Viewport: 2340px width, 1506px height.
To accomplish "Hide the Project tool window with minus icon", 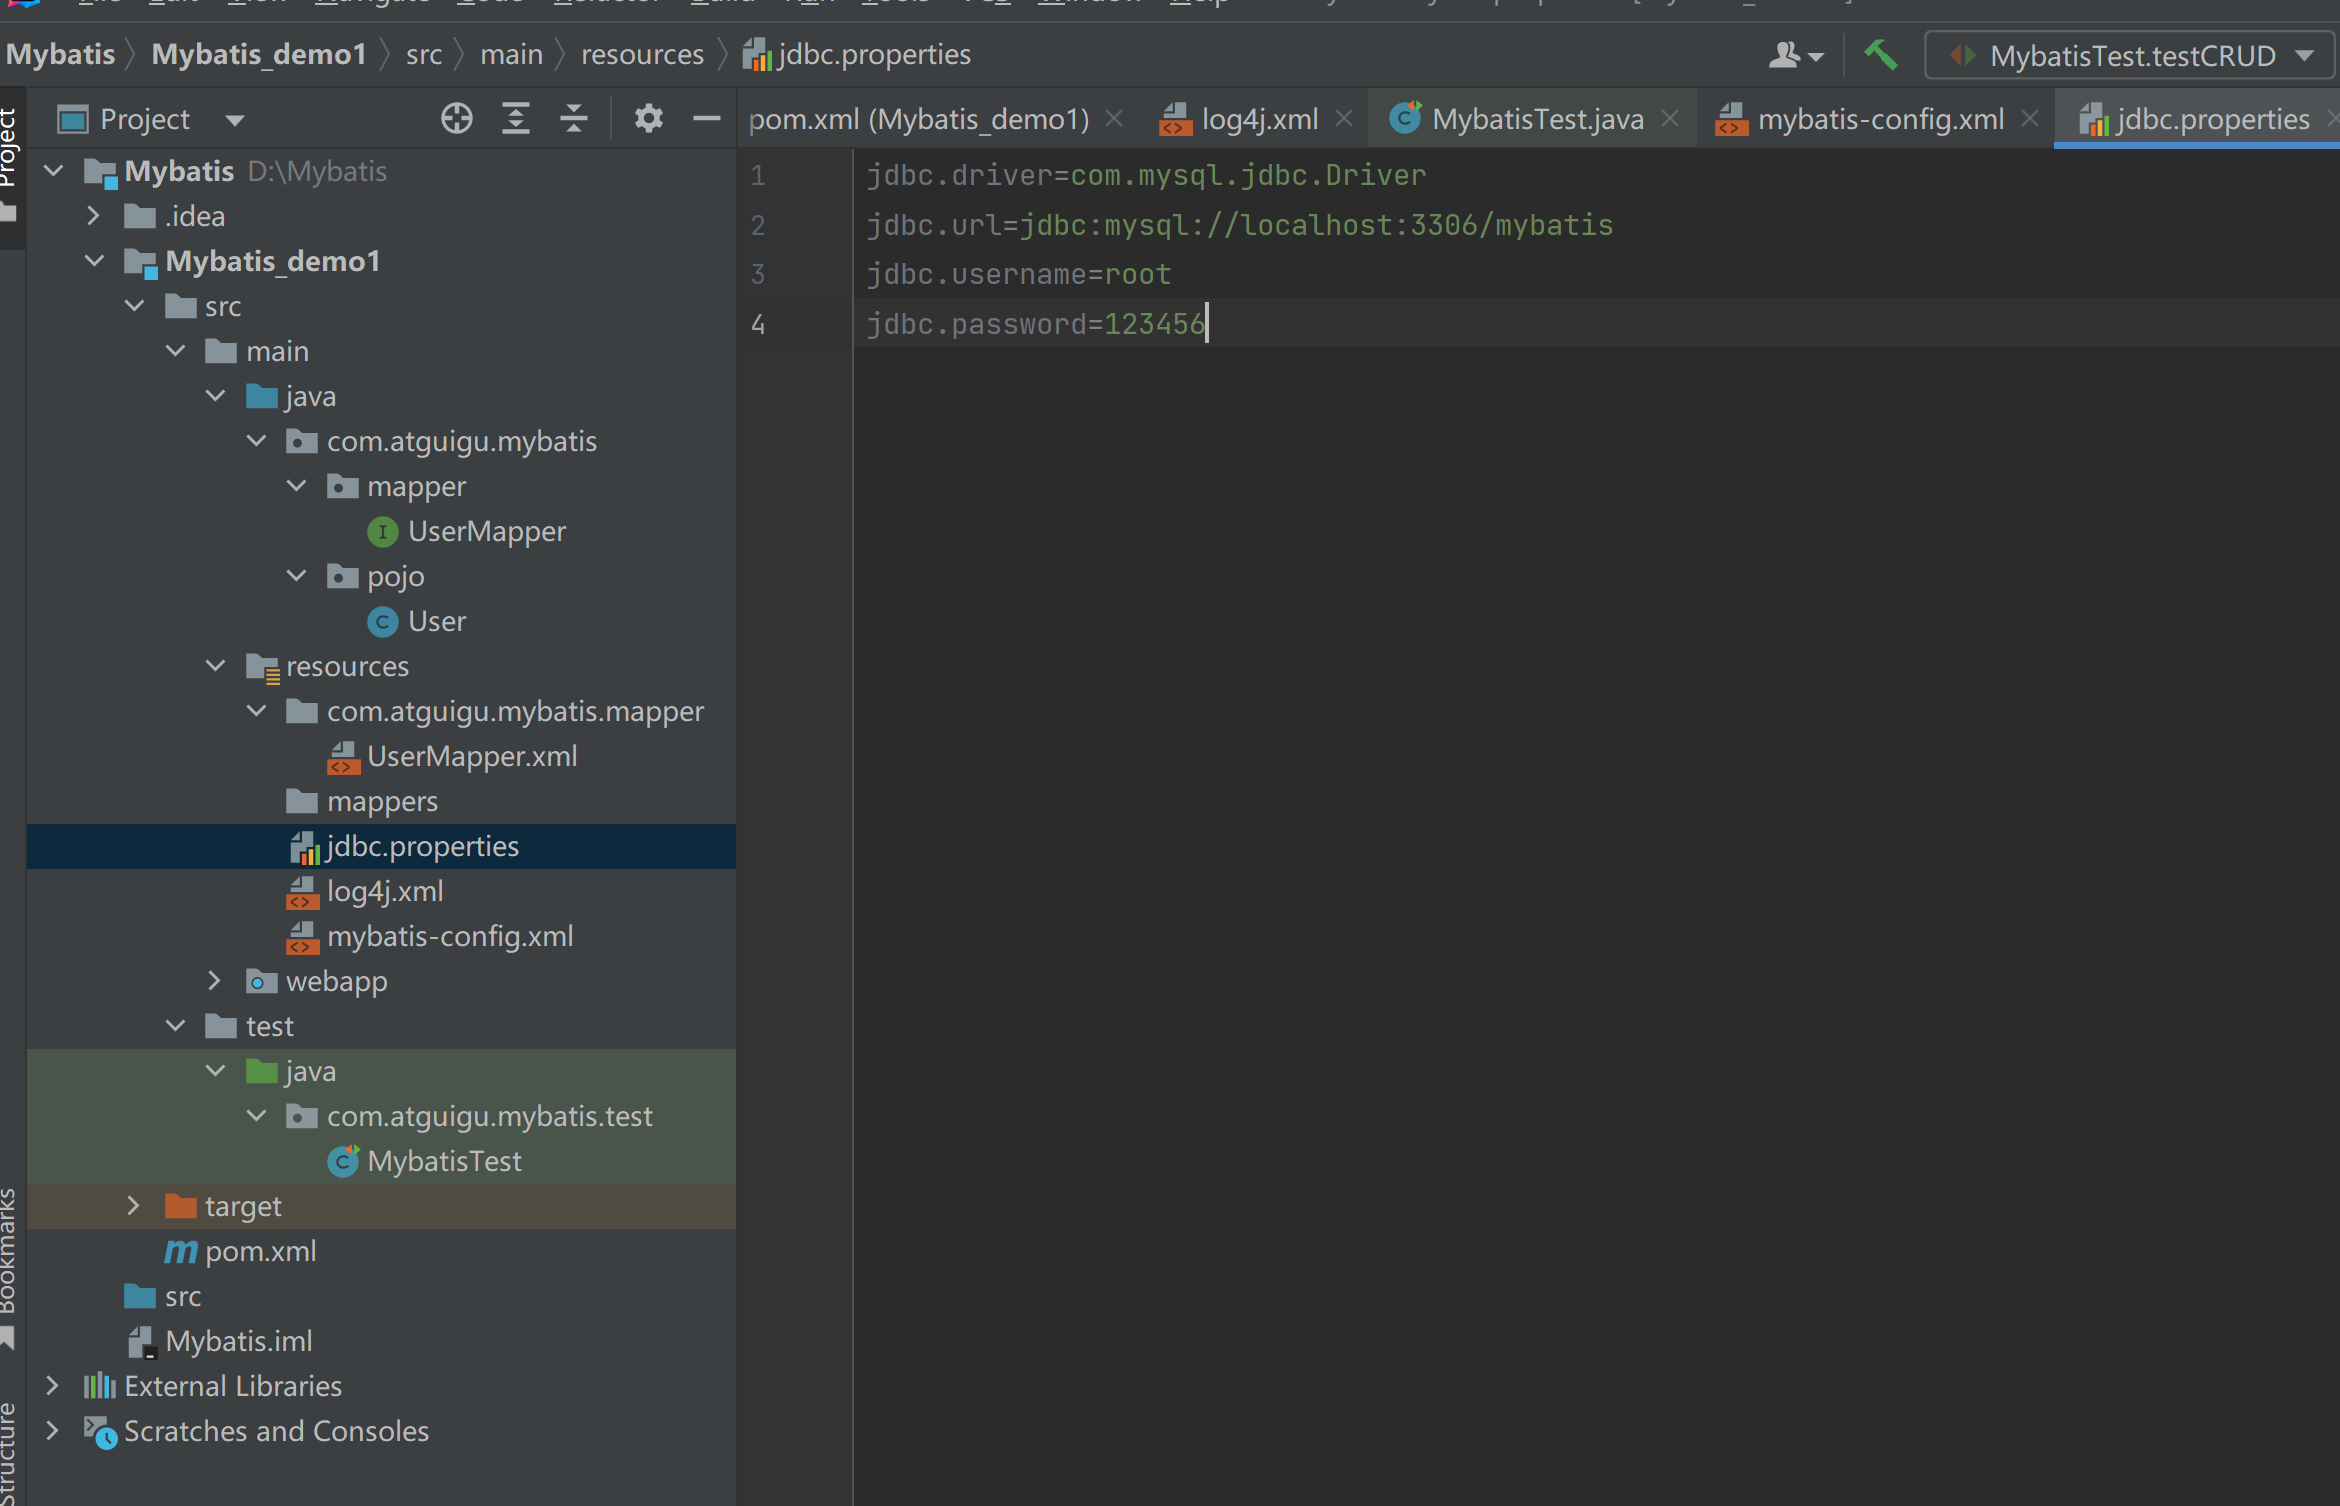I will (x=706, y=119).
